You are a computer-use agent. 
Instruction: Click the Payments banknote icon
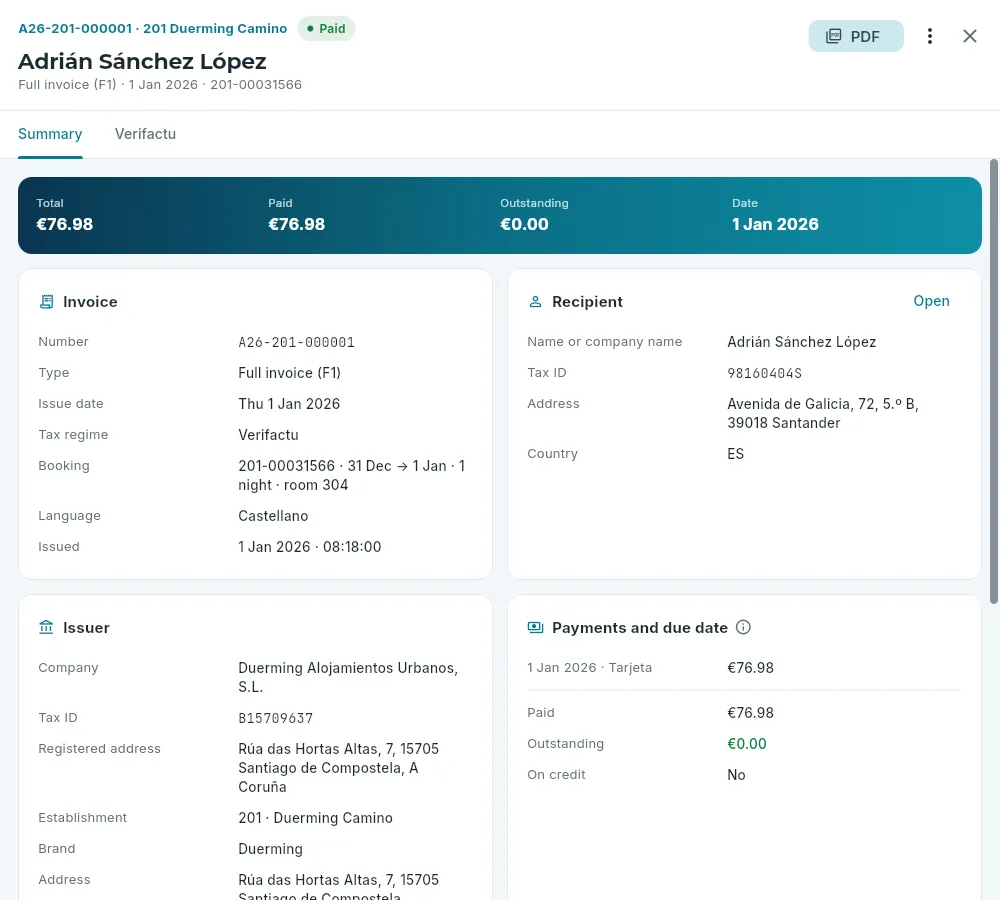point(536,628)
